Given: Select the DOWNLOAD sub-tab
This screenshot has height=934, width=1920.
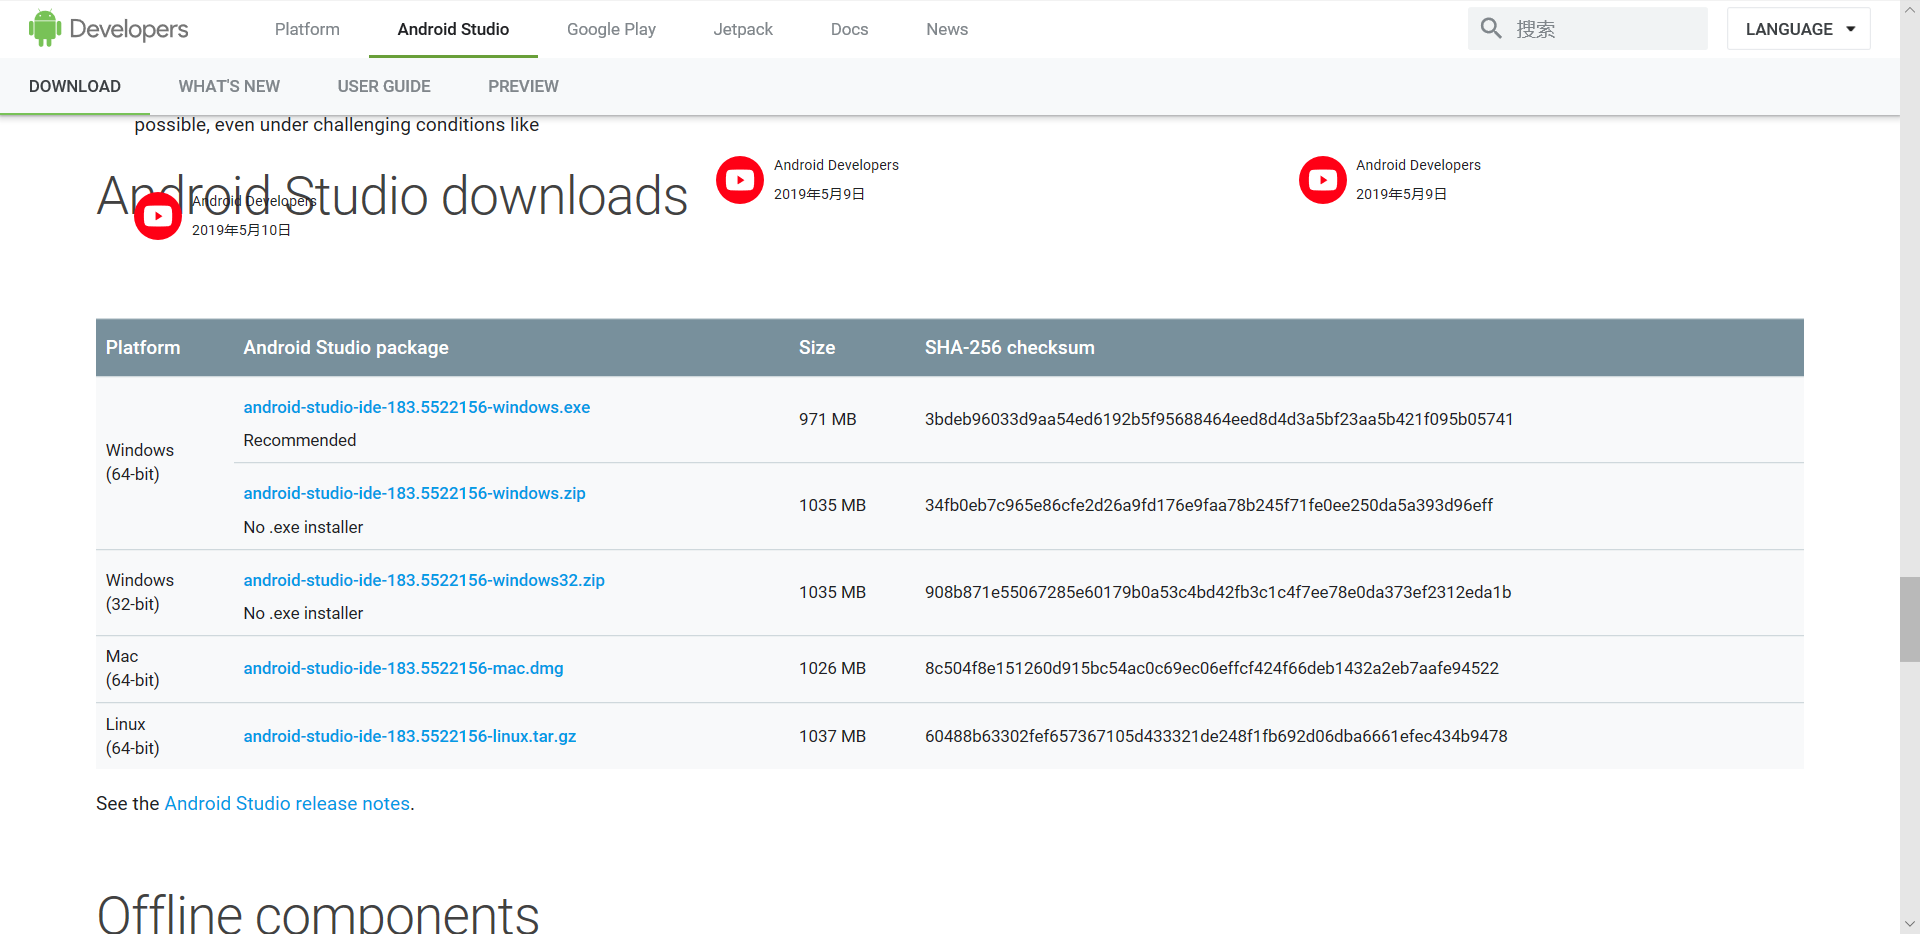Looking at the screenshot, I should [x=75, y=86].
